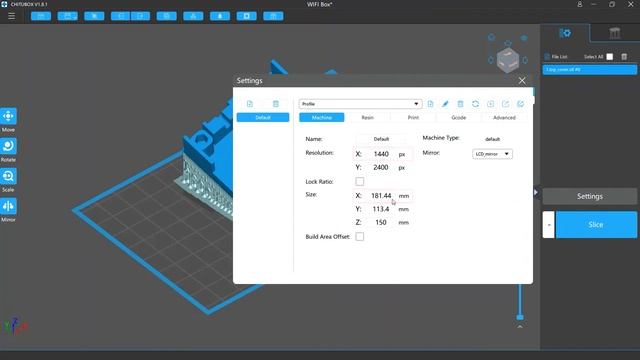Click the up chevron below layer slider
Screen dimensions: 640x360
click(x=520, y=327)
